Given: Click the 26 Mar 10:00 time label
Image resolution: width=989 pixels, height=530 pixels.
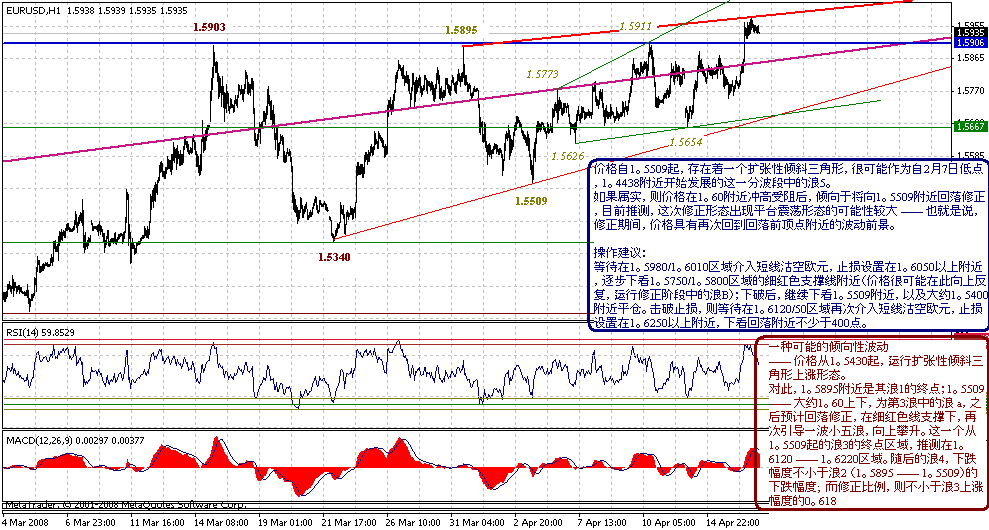Looking at the screenshot, I should coord(414,522).
